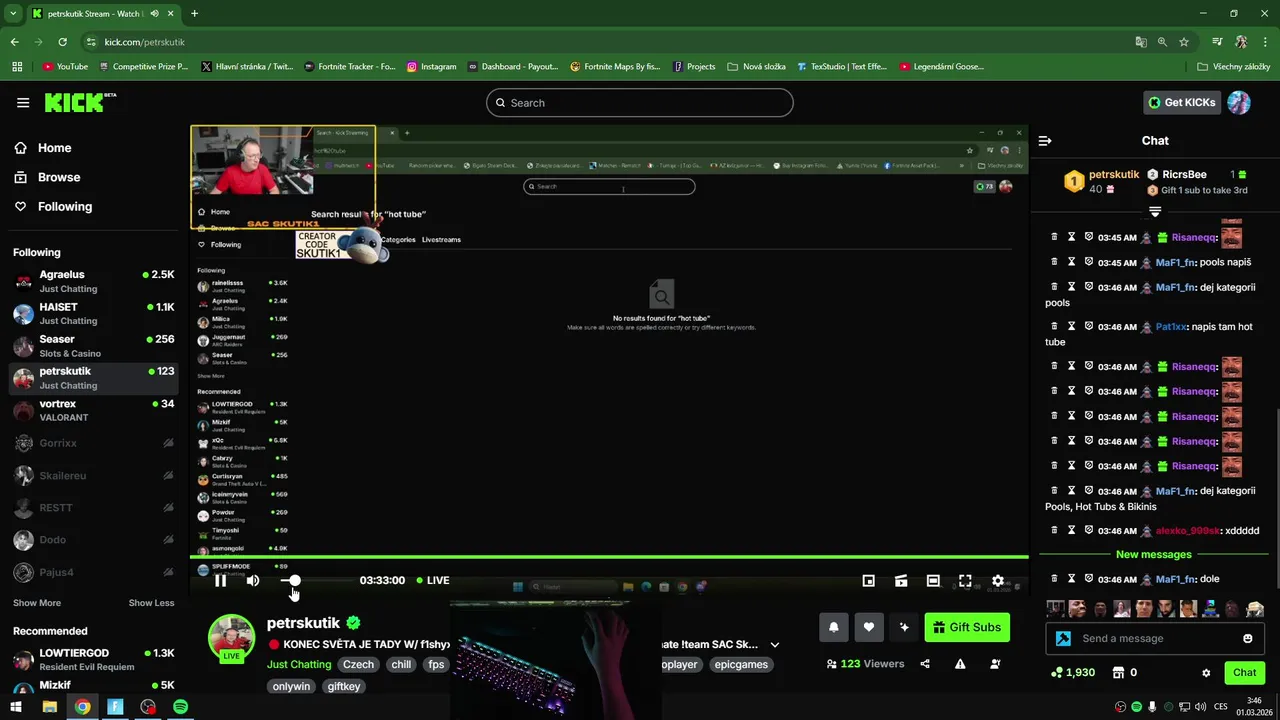Image resolution: width=1280 pixels, height=720 pixels.
Task: Collapse list with Show Less
Action: click(x=151, y=603)
